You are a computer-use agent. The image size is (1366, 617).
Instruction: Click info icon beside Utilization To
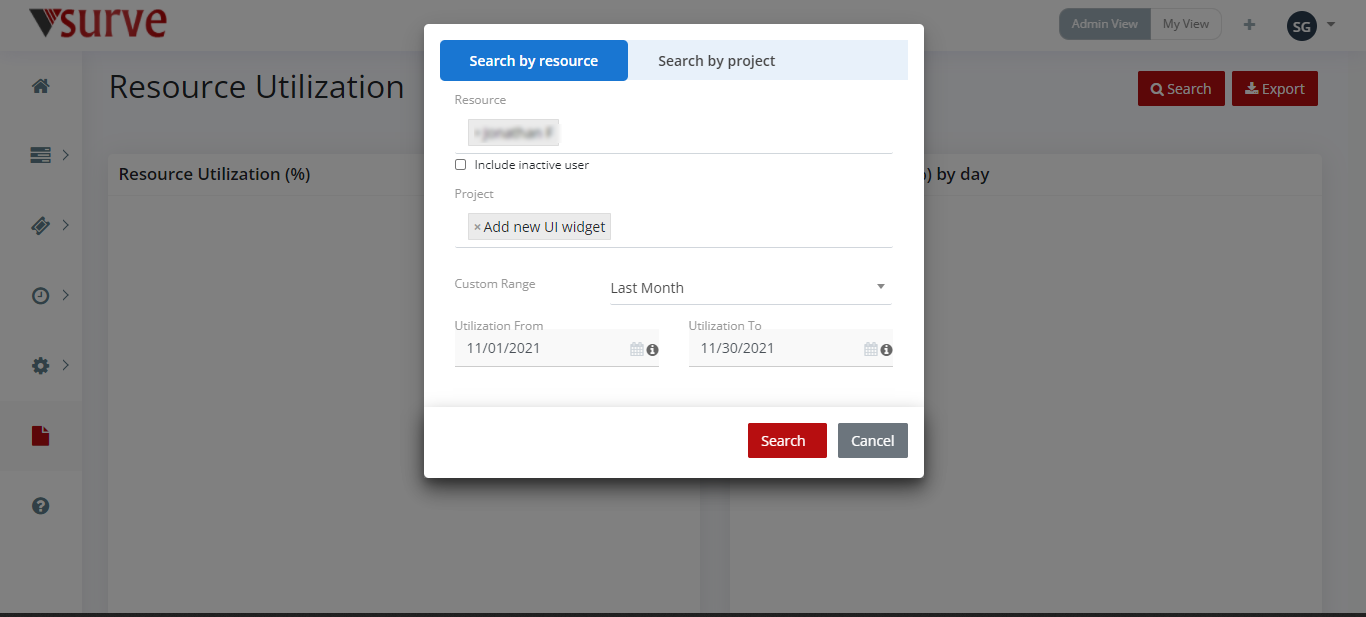click(x=887, y=350)
